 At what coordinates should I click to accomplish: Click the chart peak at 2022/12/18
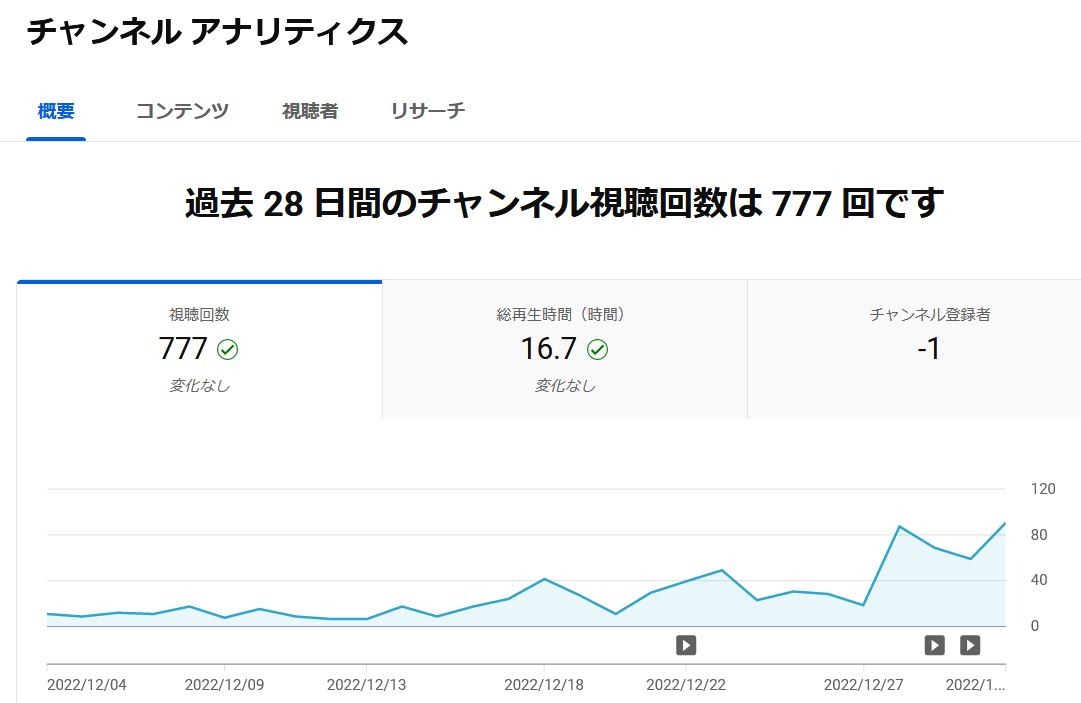click(x=543, y=579)
